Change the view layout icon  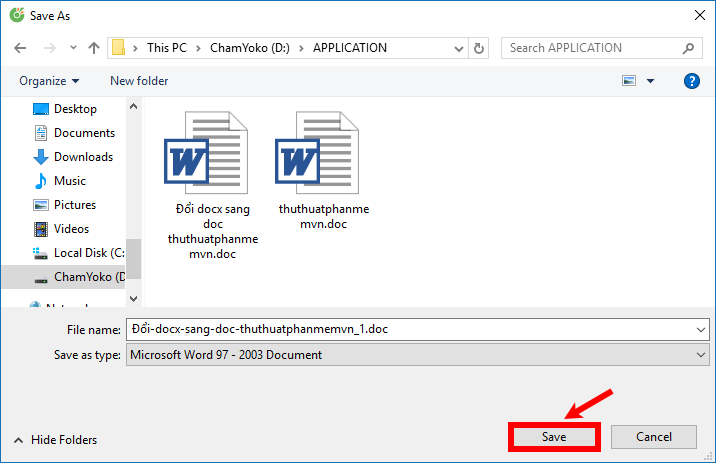[629, 81]
